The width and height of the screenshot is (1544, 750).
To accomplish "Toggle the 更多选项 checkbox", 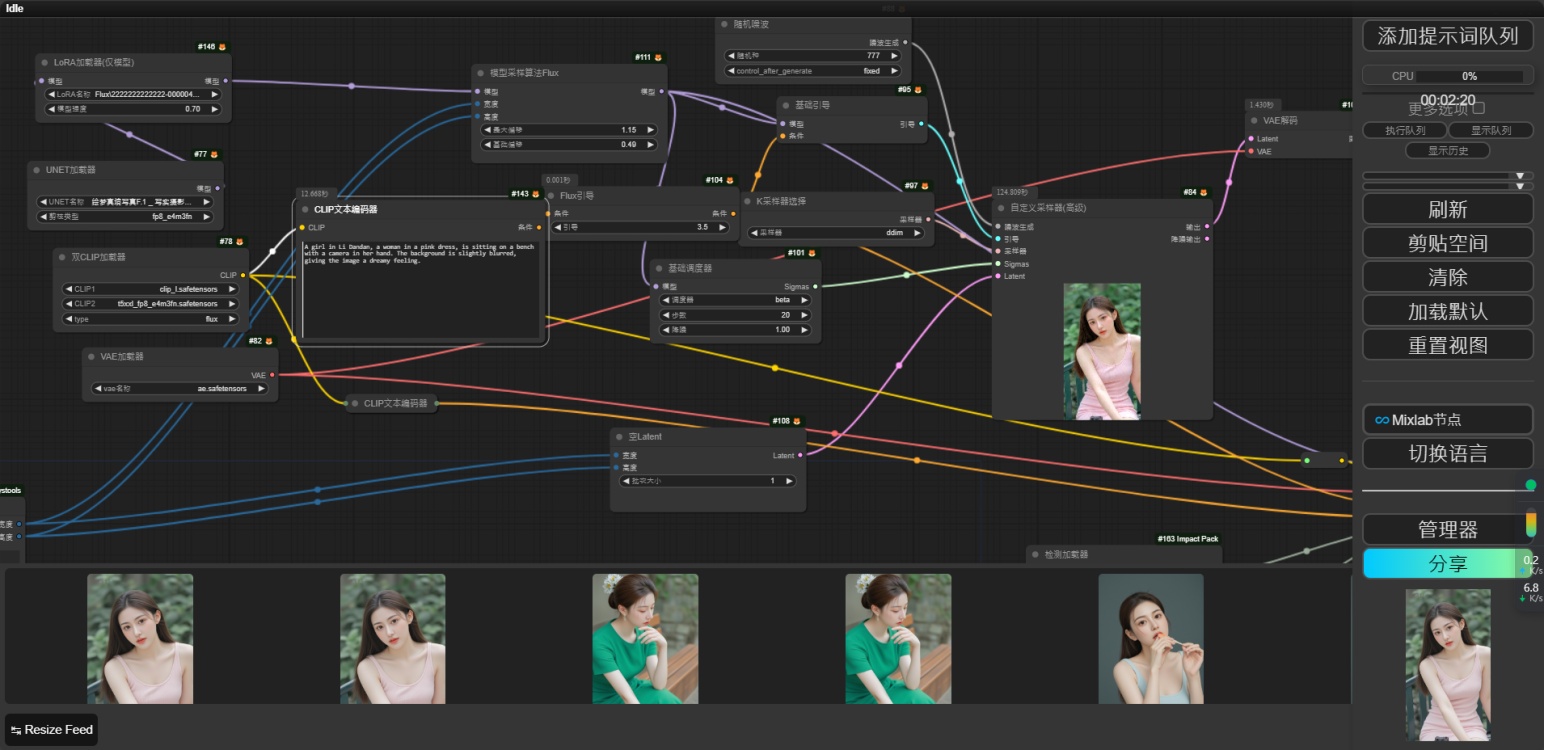I will (1479, 108).
